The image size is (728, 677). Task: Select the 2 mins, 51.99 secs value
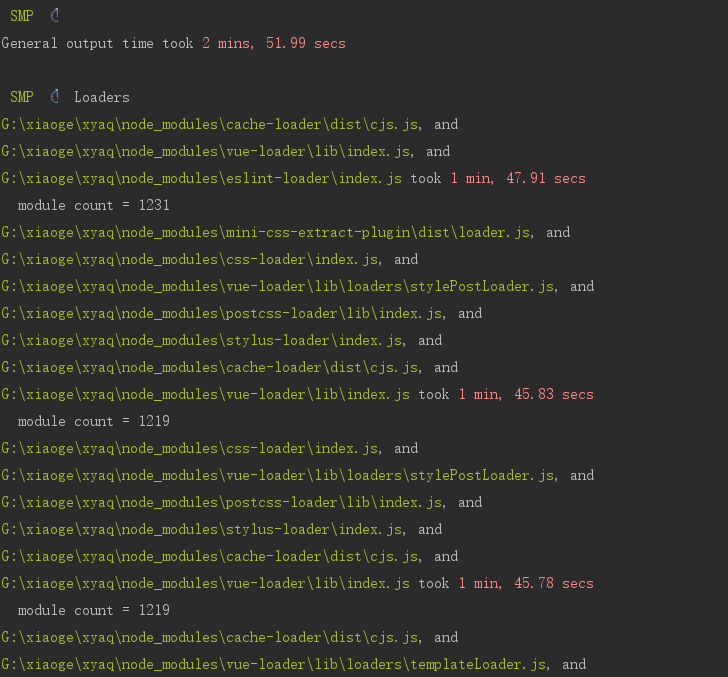pos(273,43)
